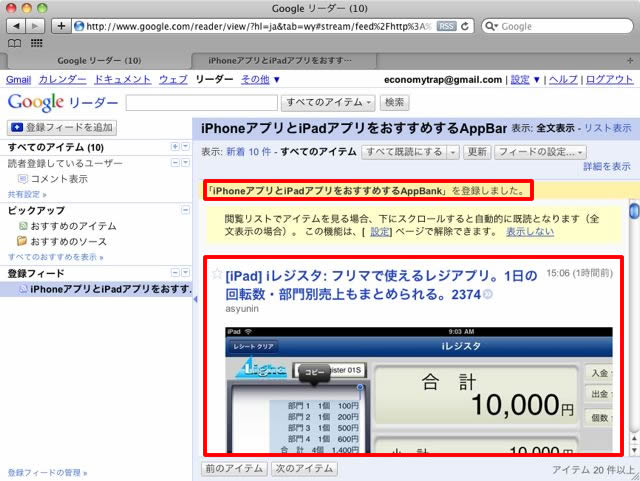Click すべて既読にする button
This screenshot has width=640, height=481.
tap(404, 152)
